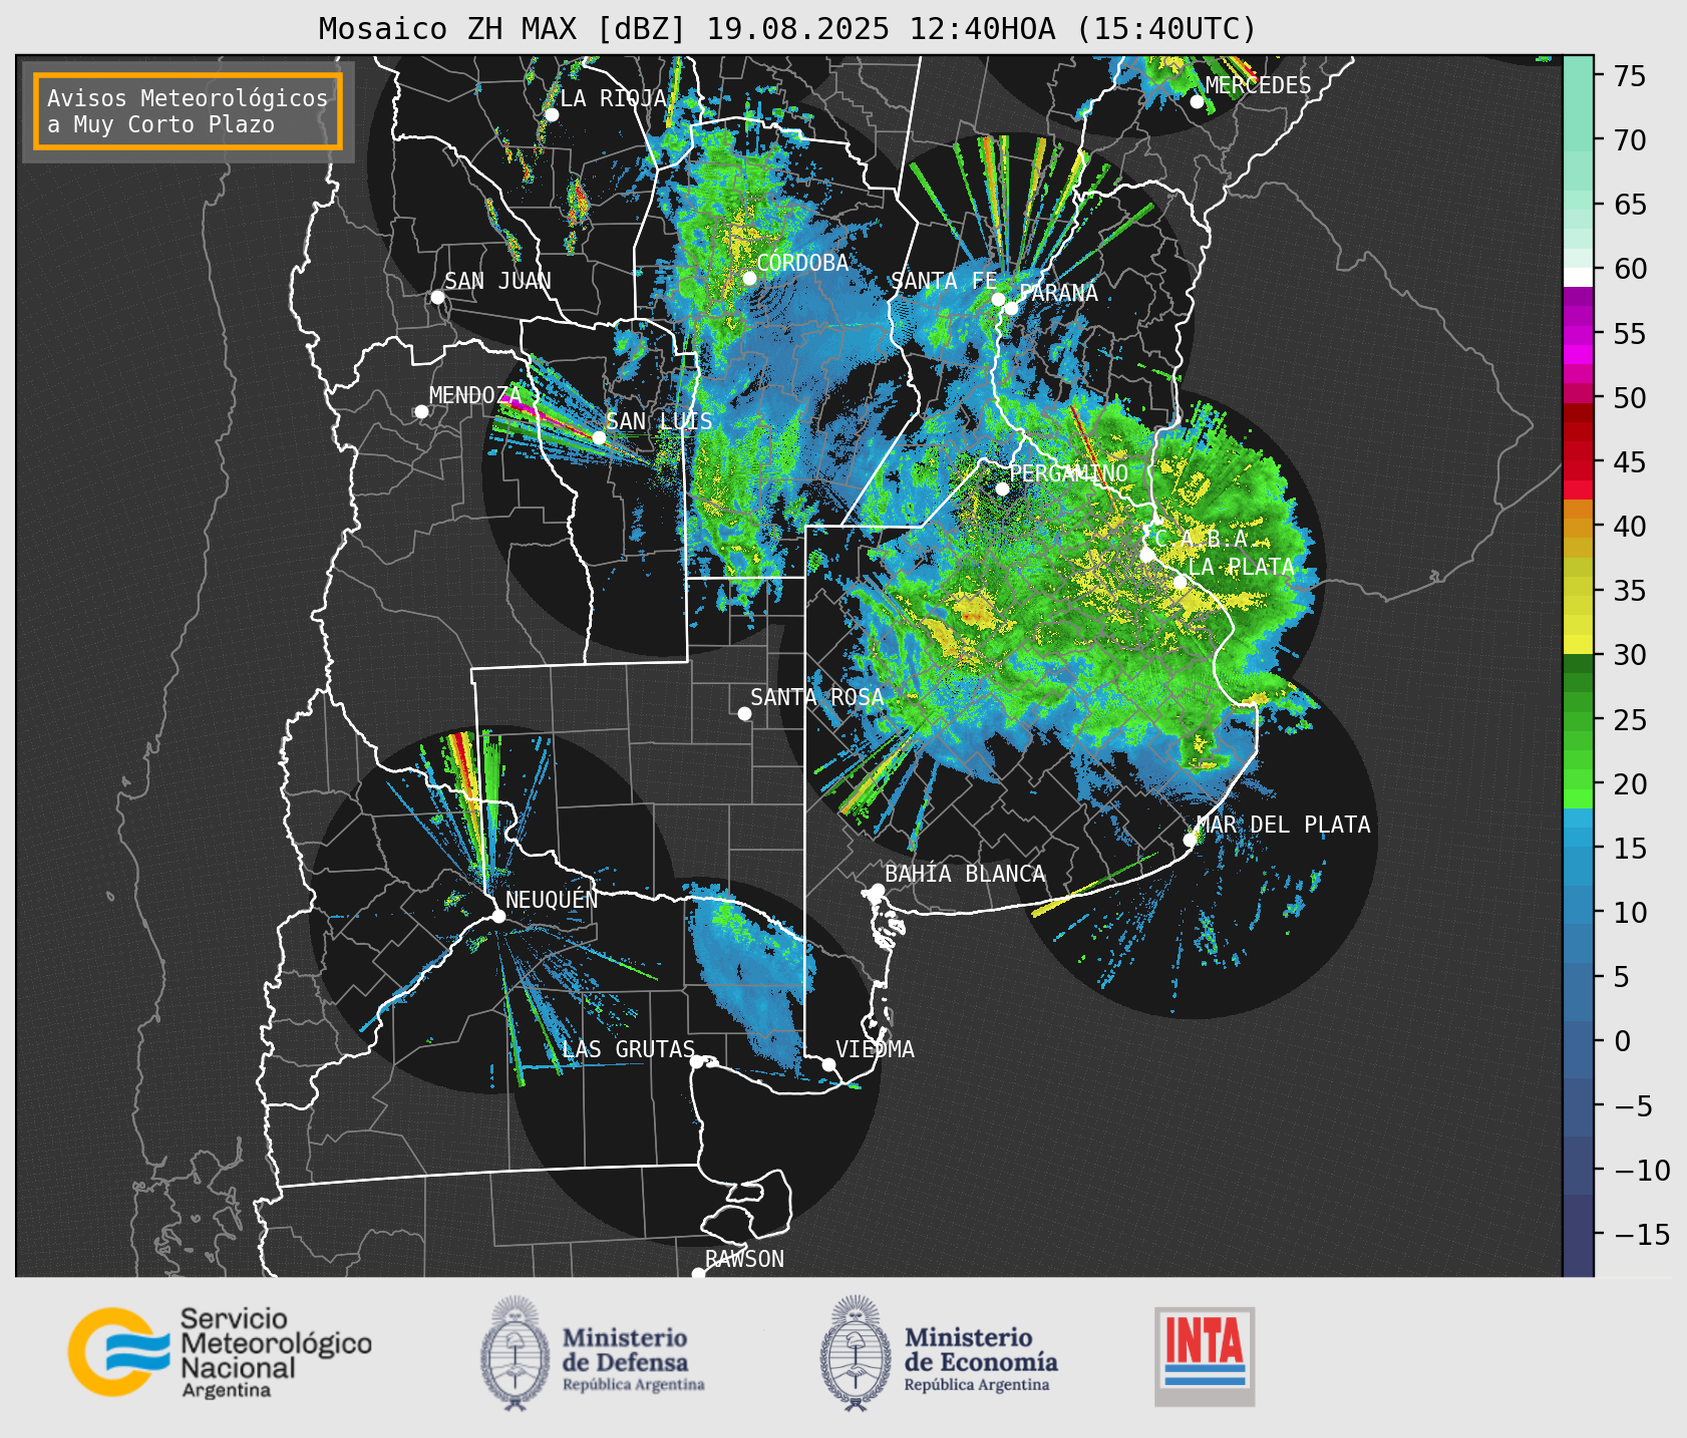The image size is (1687, 1438).
Task: Click the Servicio Meteorológico Nacional logo
Action: [220, 1352]
